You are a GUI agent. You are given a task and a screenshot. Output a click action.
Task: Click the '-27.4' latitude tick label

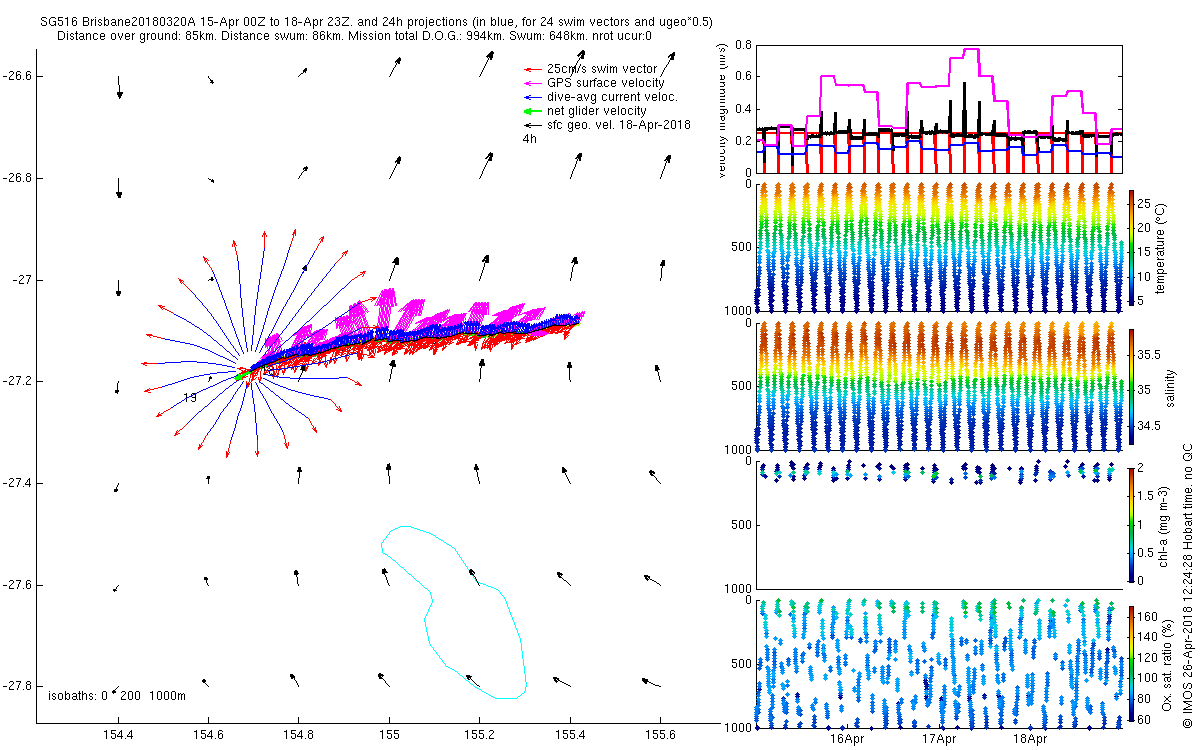click(18, 483)
